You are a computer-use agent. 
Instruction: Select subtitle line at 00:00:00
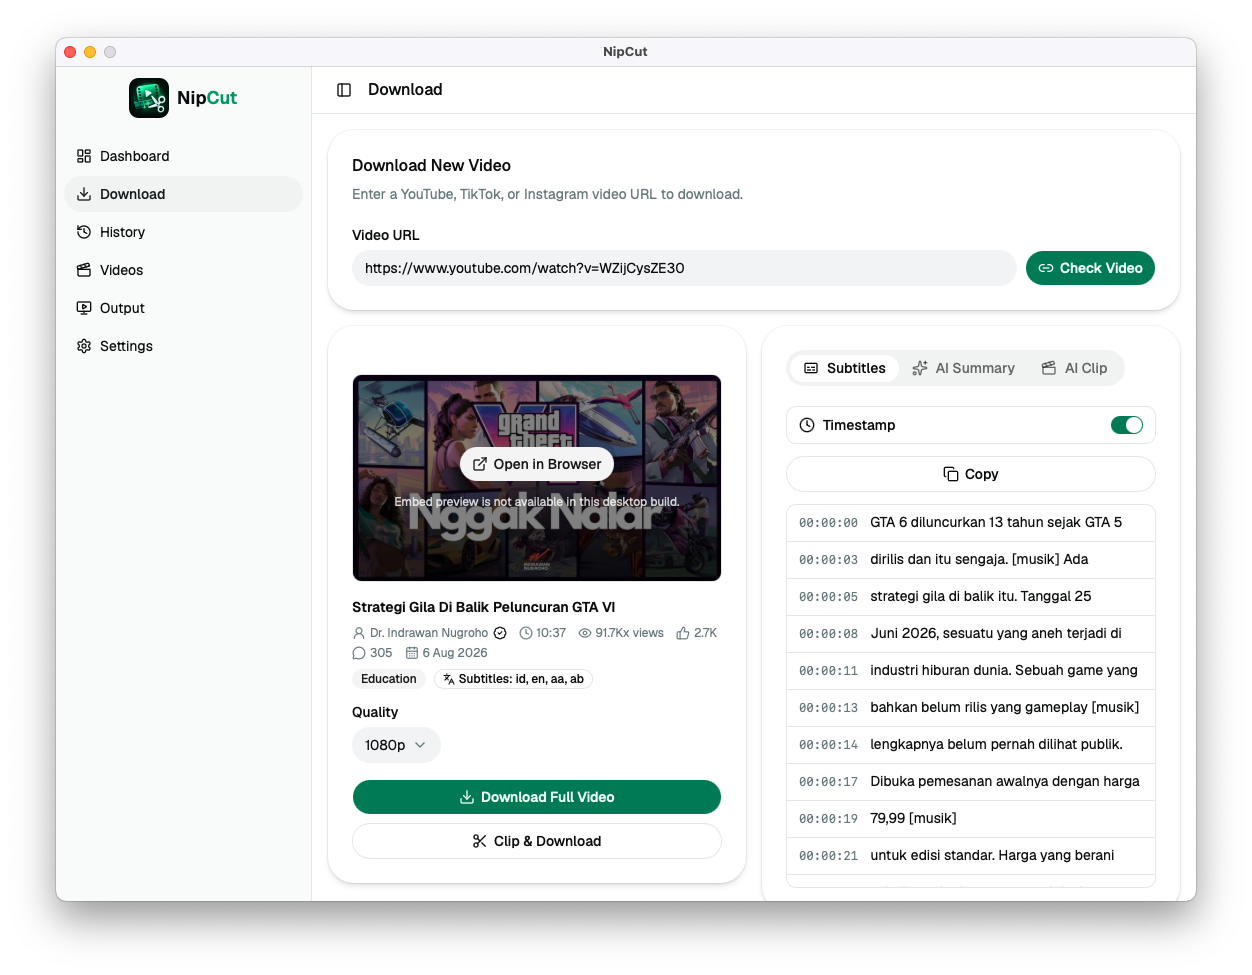(971, 523)
